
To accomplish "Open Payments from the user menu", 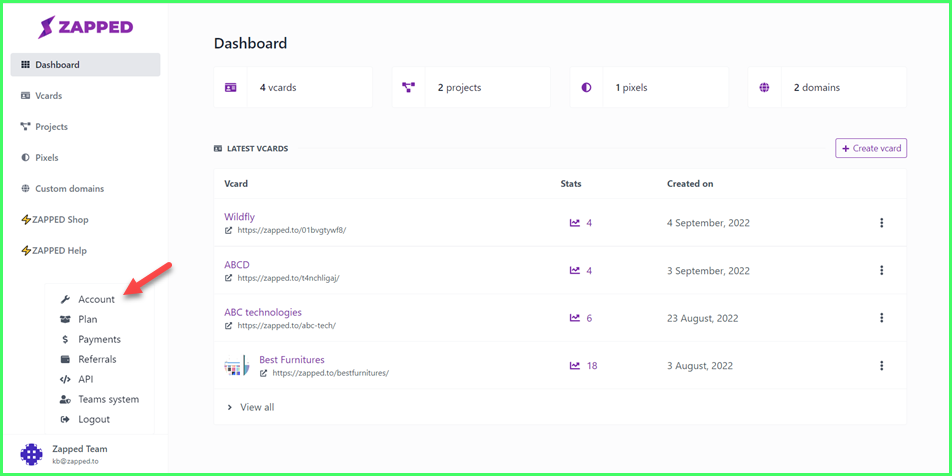I will [99, 339].
